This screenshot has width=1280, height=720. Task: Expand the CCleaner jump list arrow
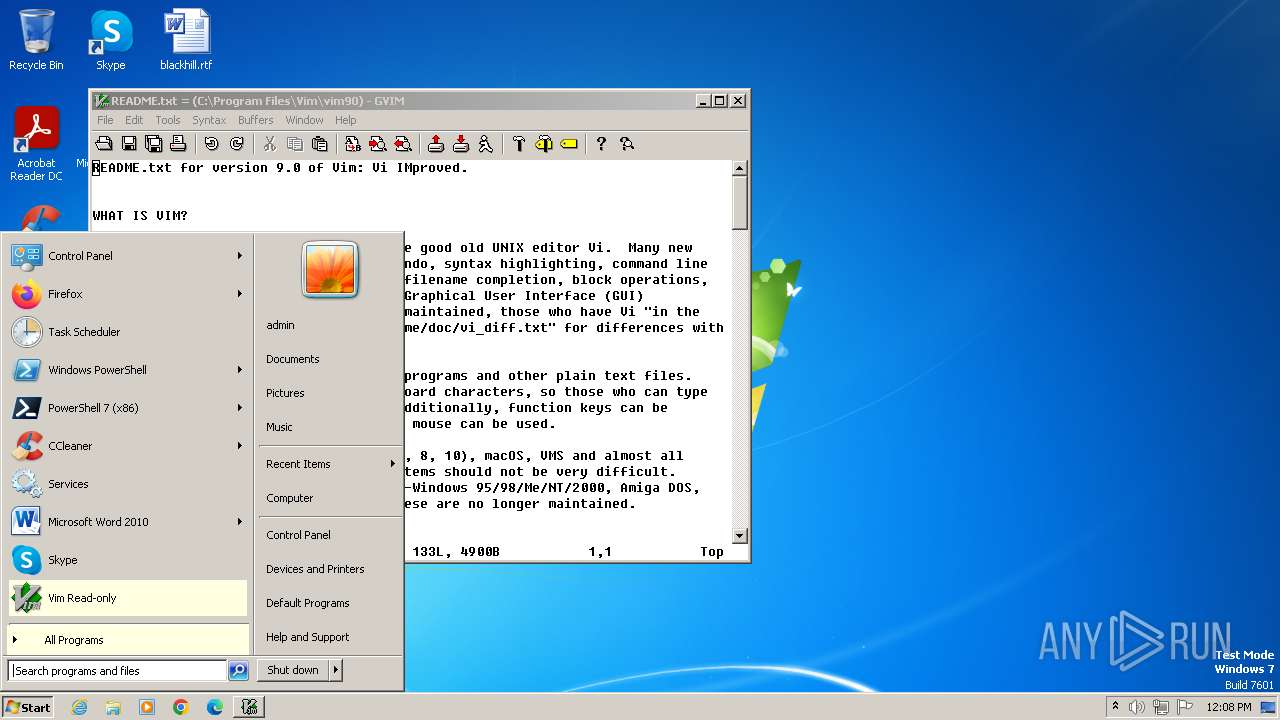point(239,446)
